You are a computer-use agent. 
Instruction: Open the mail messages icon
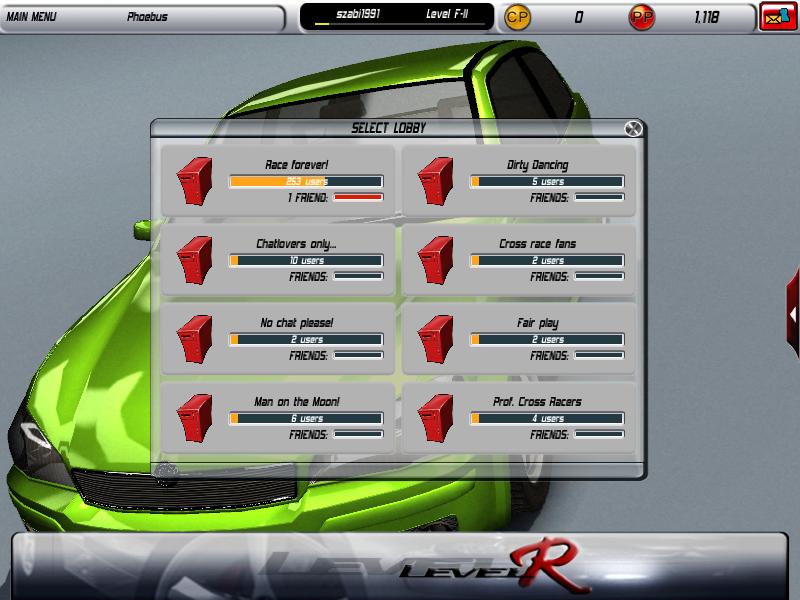[778, 17]
